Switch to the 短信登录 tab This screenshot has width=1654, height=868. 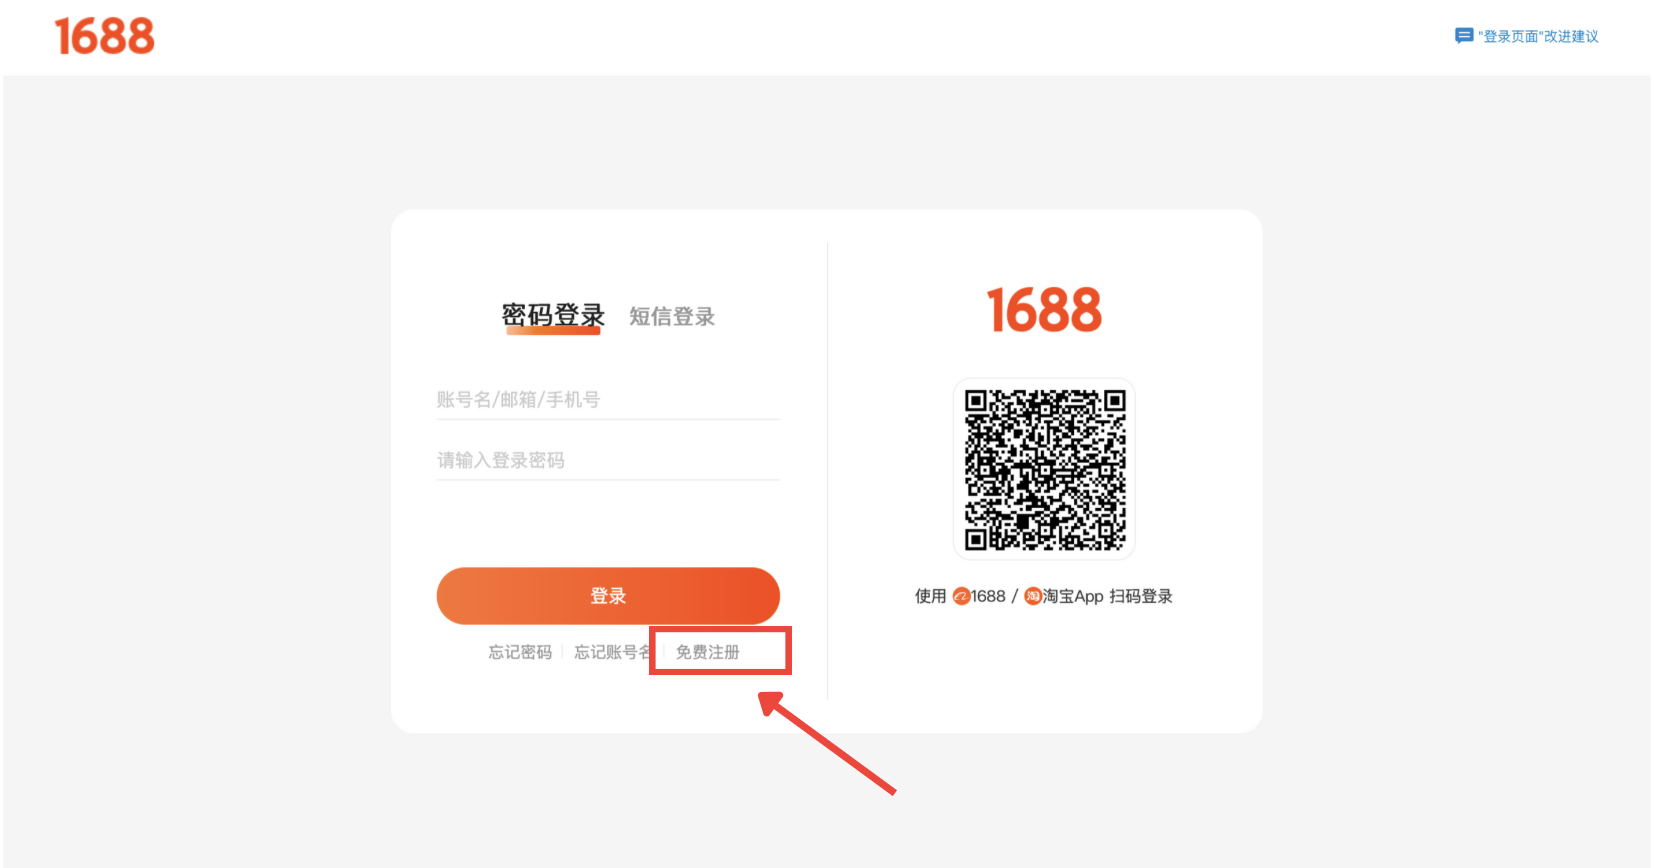tap(672, 316)
